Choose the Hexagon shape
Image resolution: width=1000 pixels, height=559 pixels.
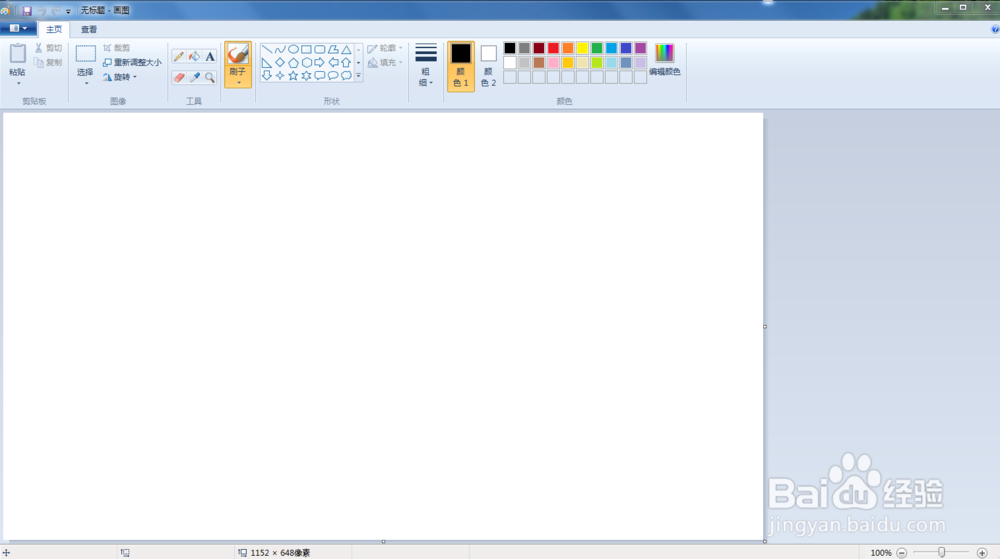(x=307, y=62)
